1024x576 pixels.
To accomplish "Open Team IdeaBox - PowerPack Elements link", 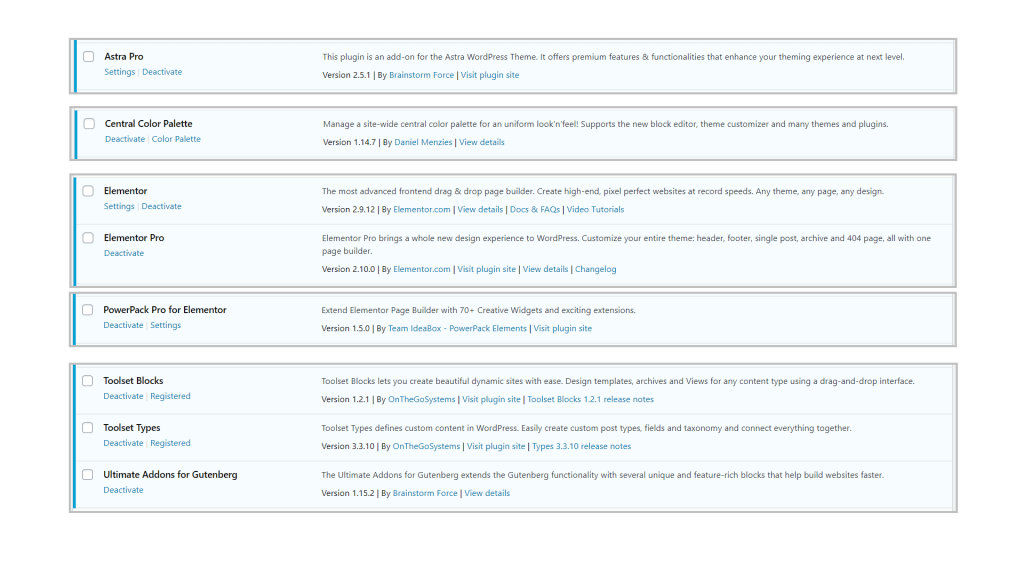I will [x=457, y=328].
